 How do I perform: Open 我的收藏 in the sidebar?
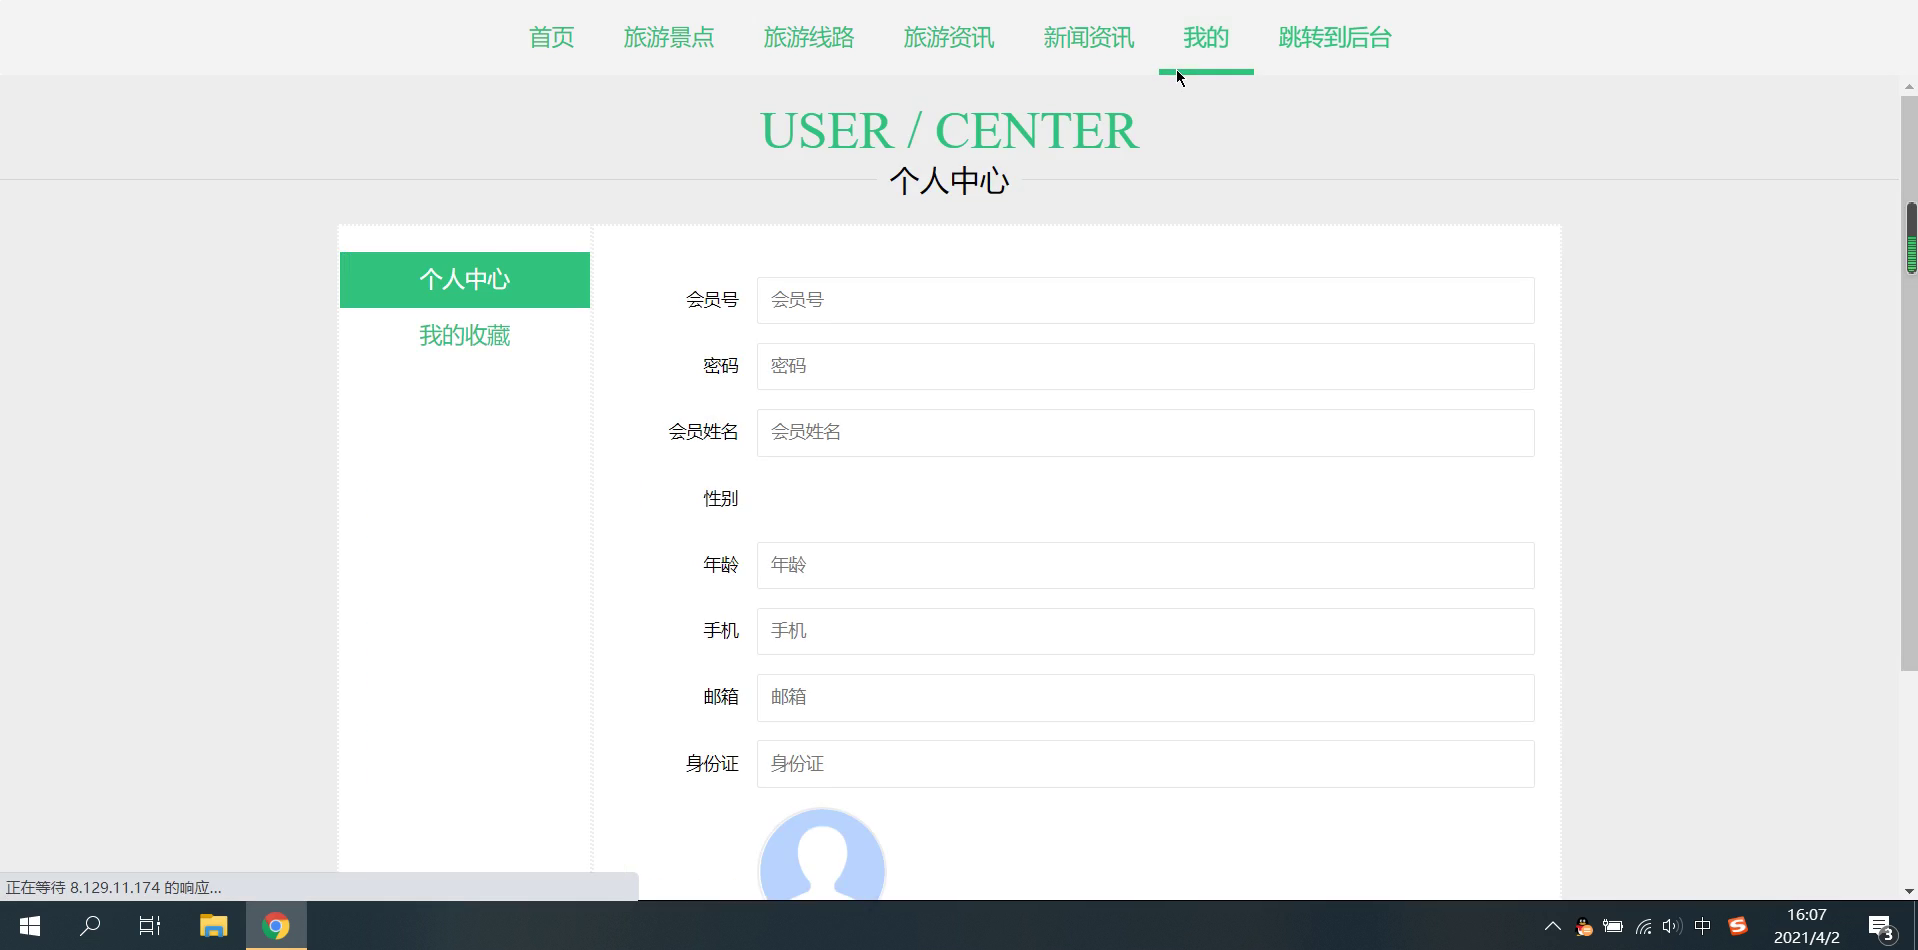point(465,336)
